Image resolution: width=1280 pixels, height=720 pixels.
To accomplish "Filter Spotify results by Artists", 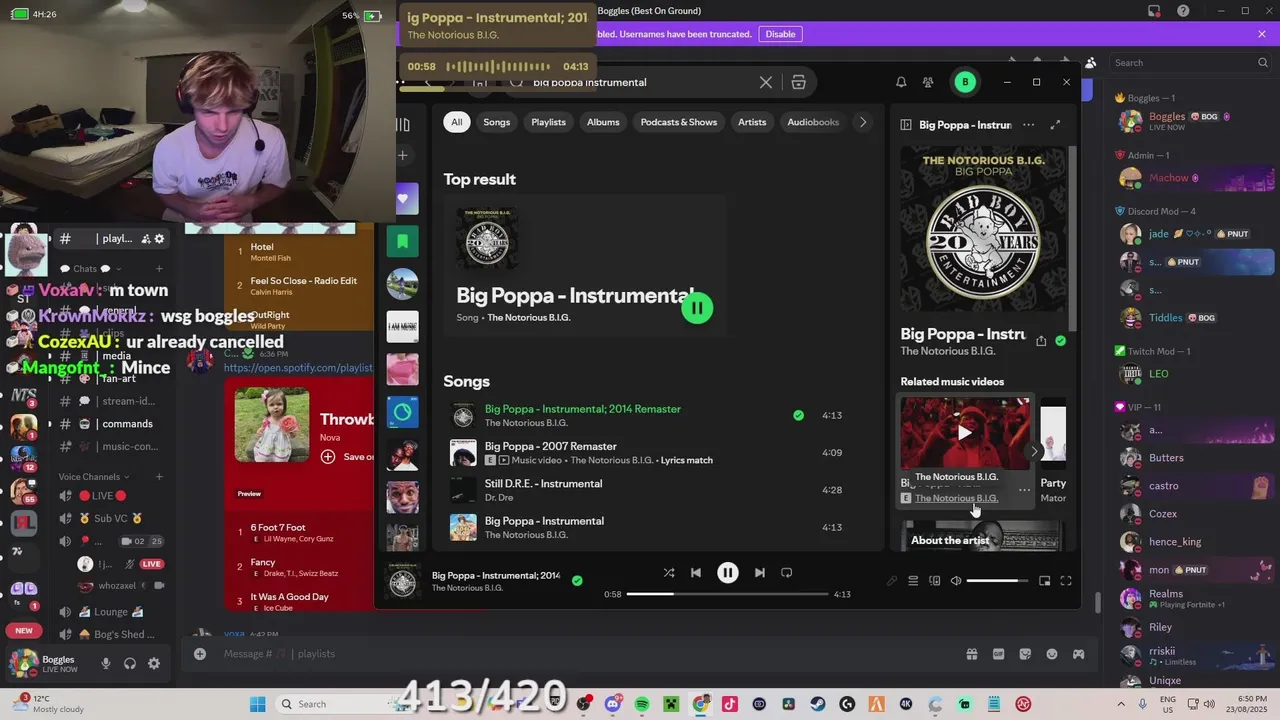I will [752, 122].
